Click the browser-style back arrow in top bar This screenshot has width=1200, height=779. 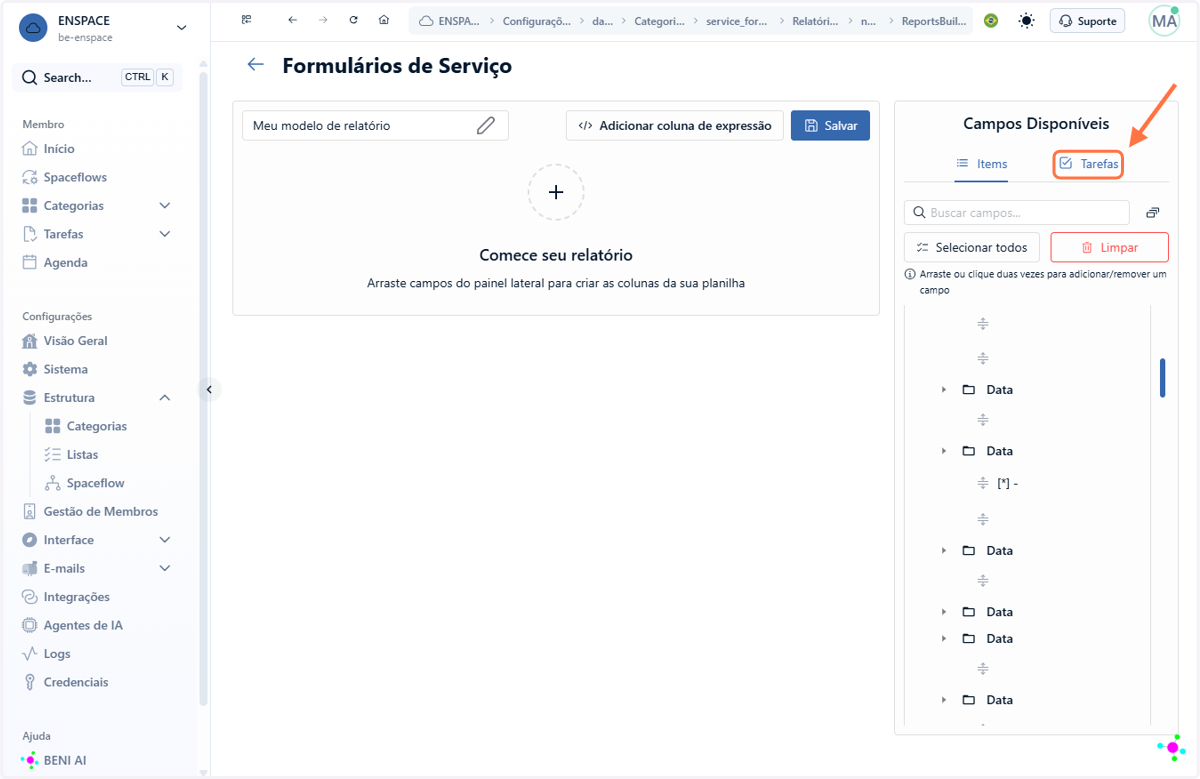click(292, 20)
